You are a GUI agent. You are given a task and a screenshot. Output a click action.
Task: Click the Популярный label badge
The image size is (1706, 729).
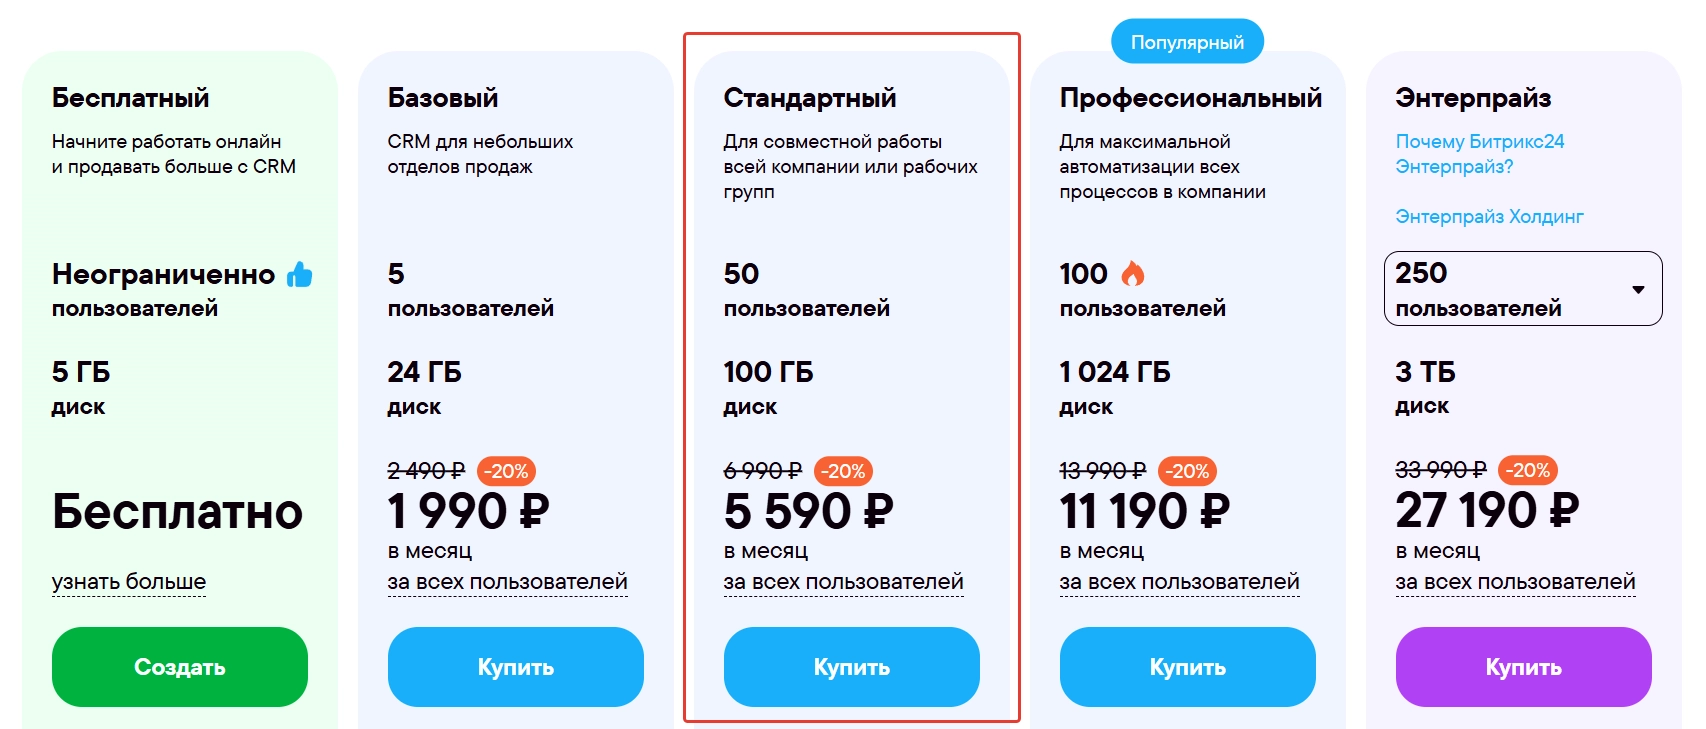click(1188, 42)
